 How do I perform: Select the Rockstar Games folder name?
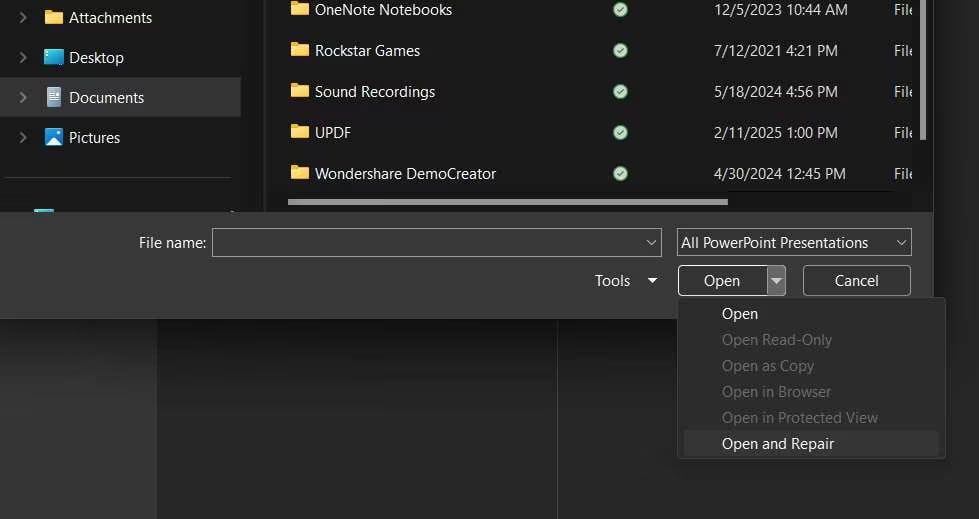pyautogui.click(x=367, y=51)
